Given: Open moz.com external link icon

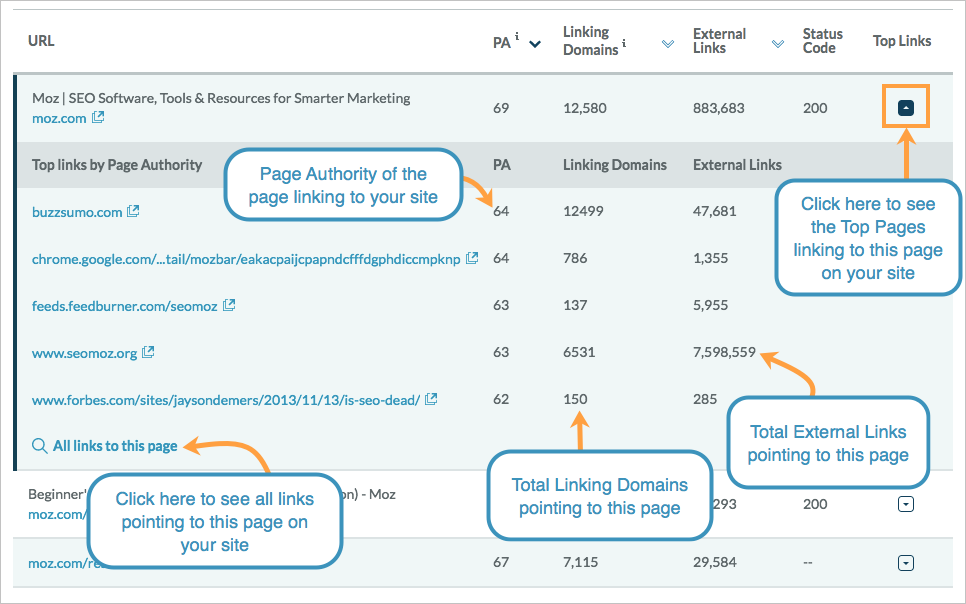Looking at the screenshot, I should [98, 117].
